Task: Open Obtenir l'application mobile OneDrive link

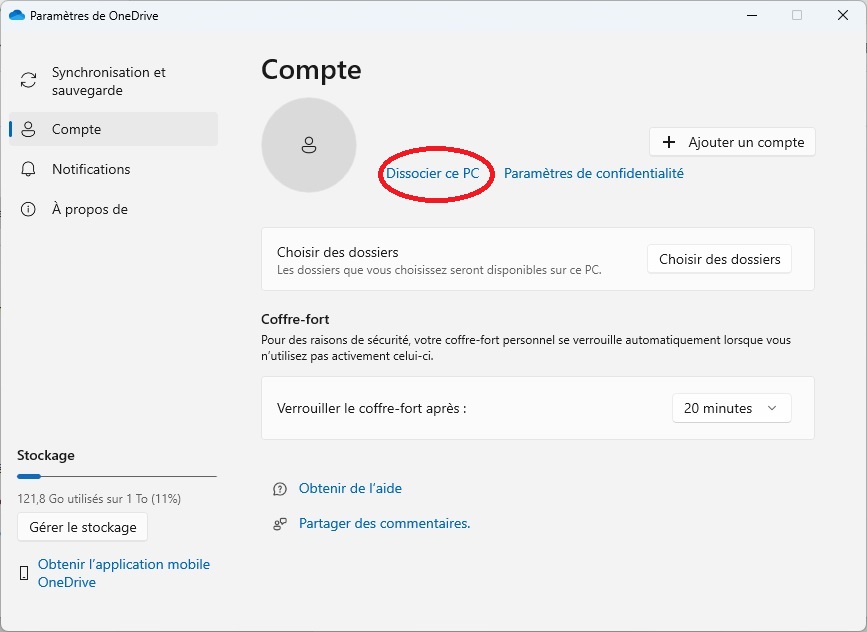Action: 124,573
